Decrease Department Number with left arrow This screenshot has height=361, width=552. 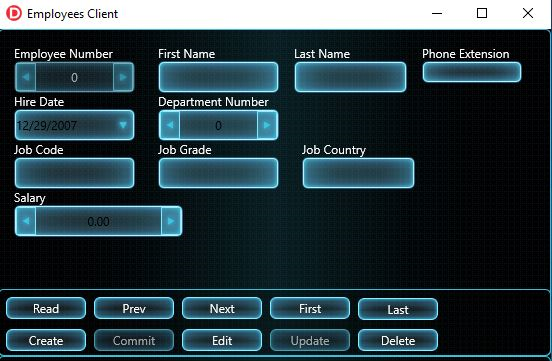tap(170, 125)
